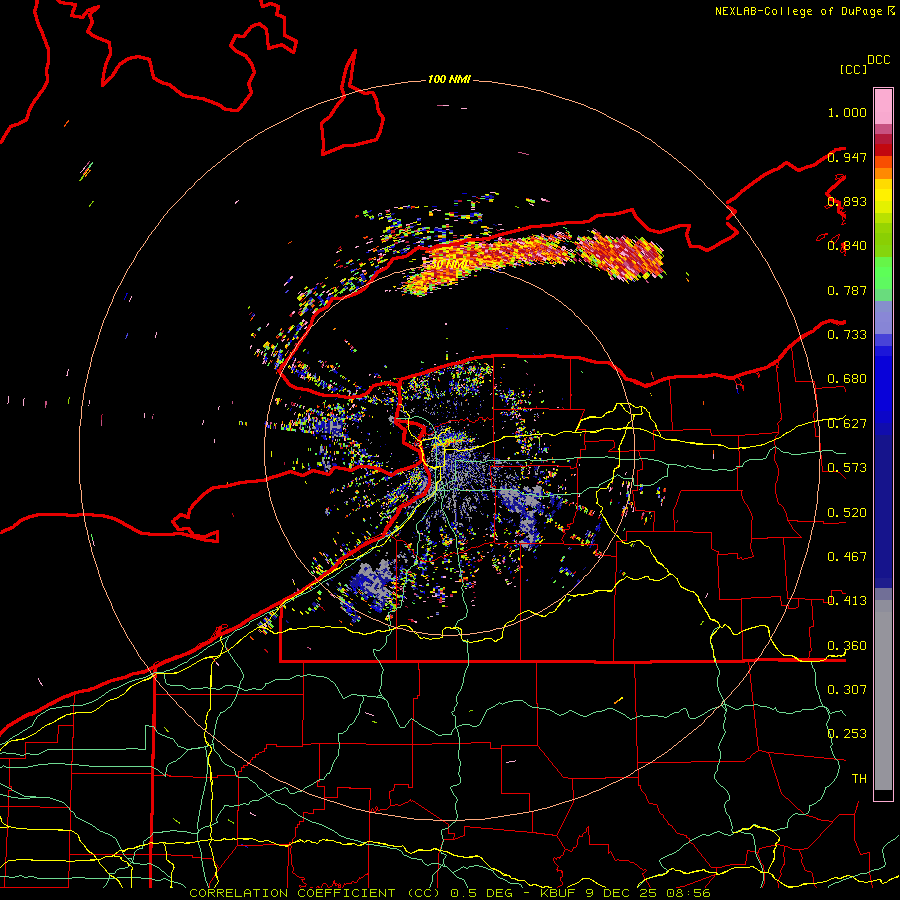
Task: Select the 0.947 scale value
Action: 847,157
